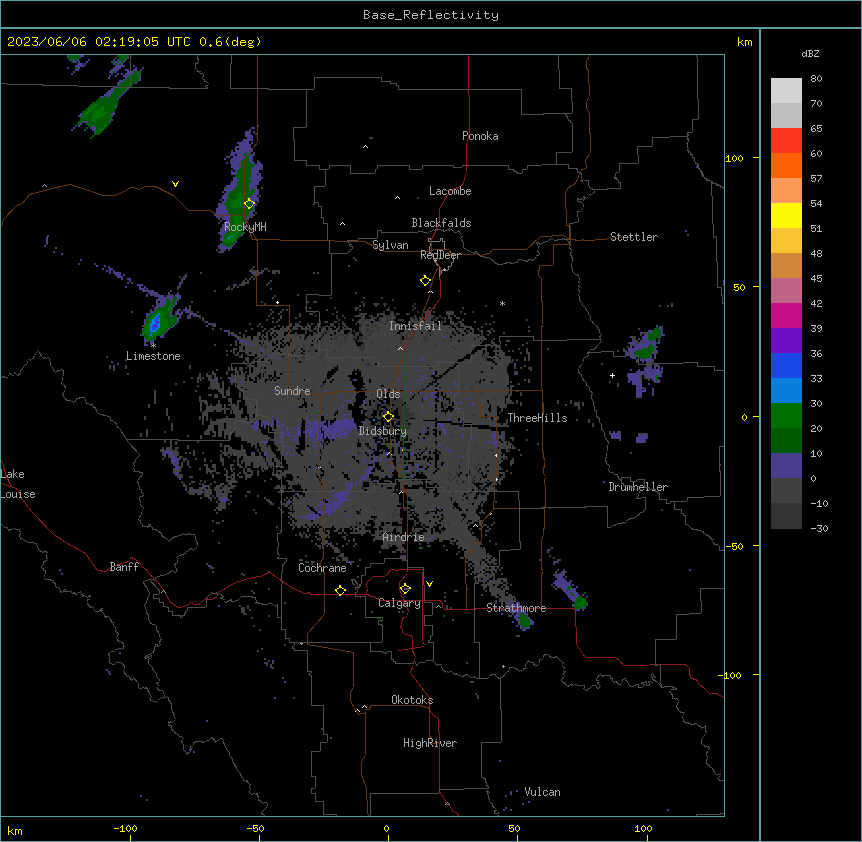
Task: Select the light gray 80 dBZ legend swatch
Action: point(786,91)
